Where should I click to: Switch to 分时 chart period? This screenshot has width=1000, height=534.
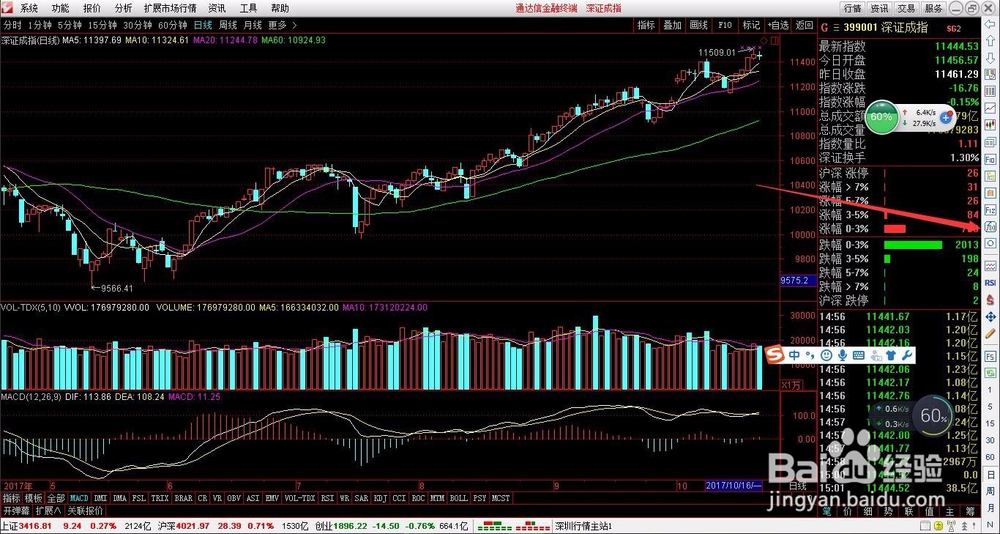point(13,26)
